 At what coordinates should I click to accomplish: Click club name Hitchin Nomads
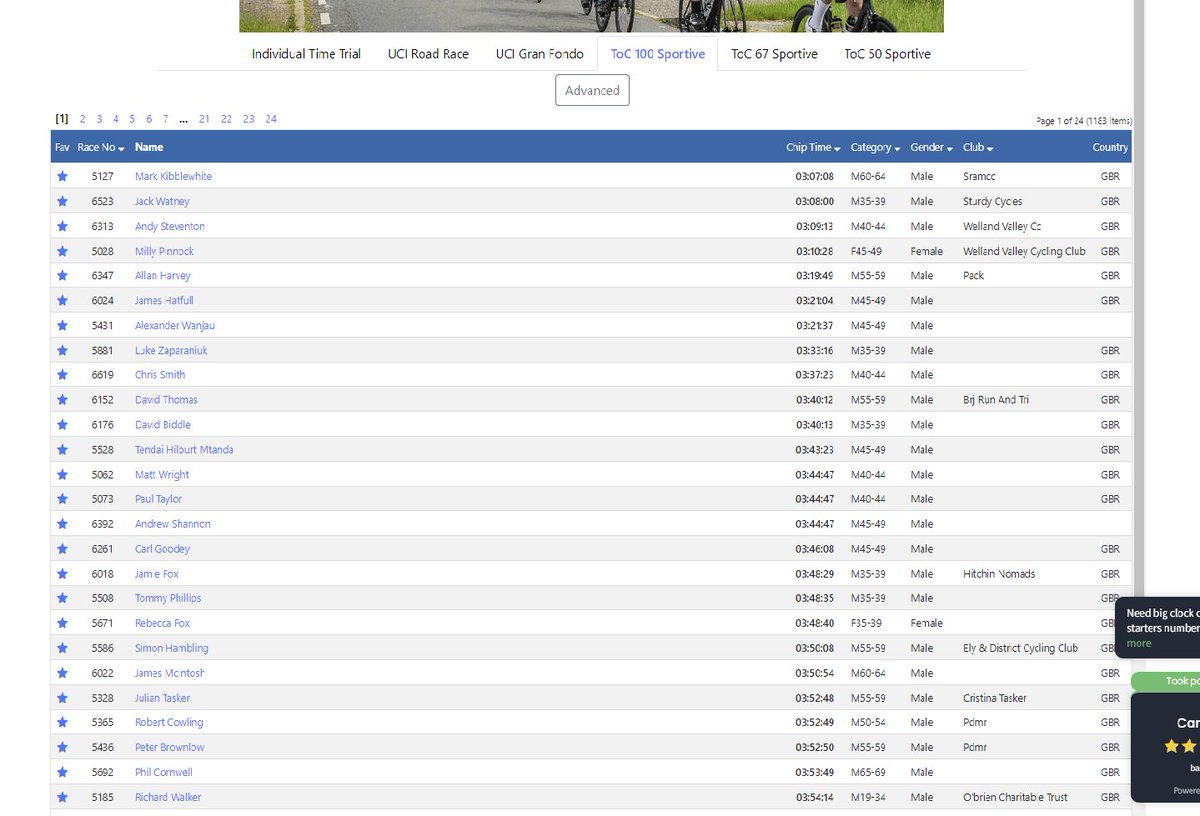click(x=999, y=573)
